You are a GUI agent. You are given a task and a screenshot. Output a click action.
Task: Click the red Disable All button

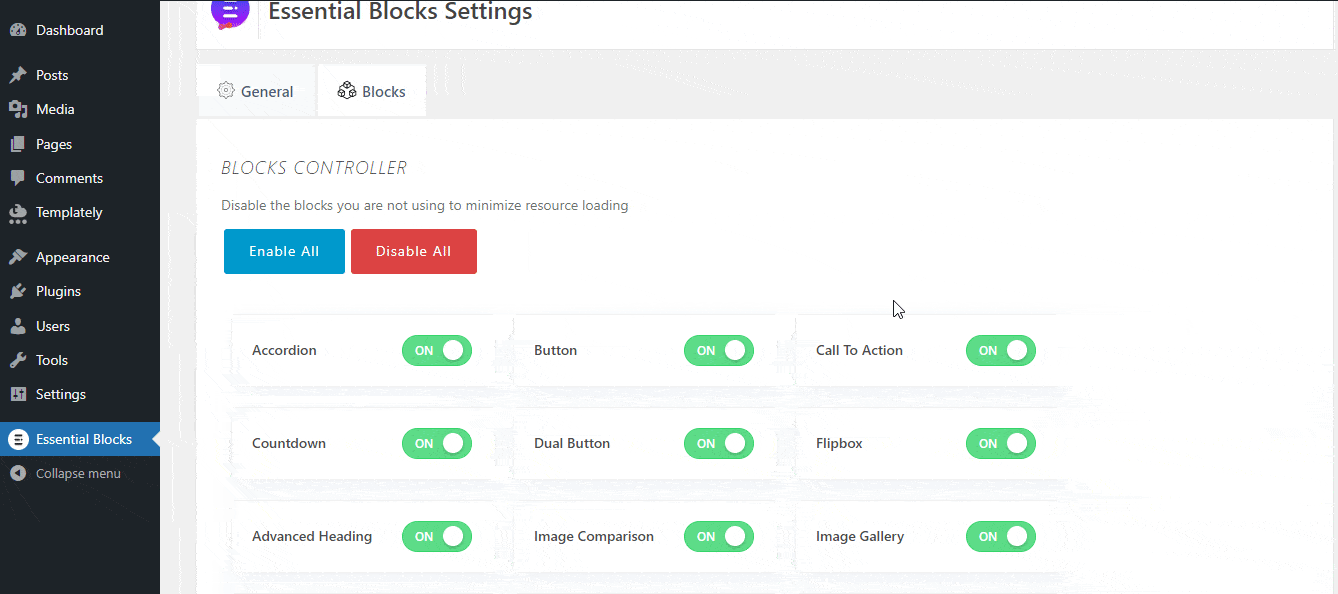pos(414,251)
